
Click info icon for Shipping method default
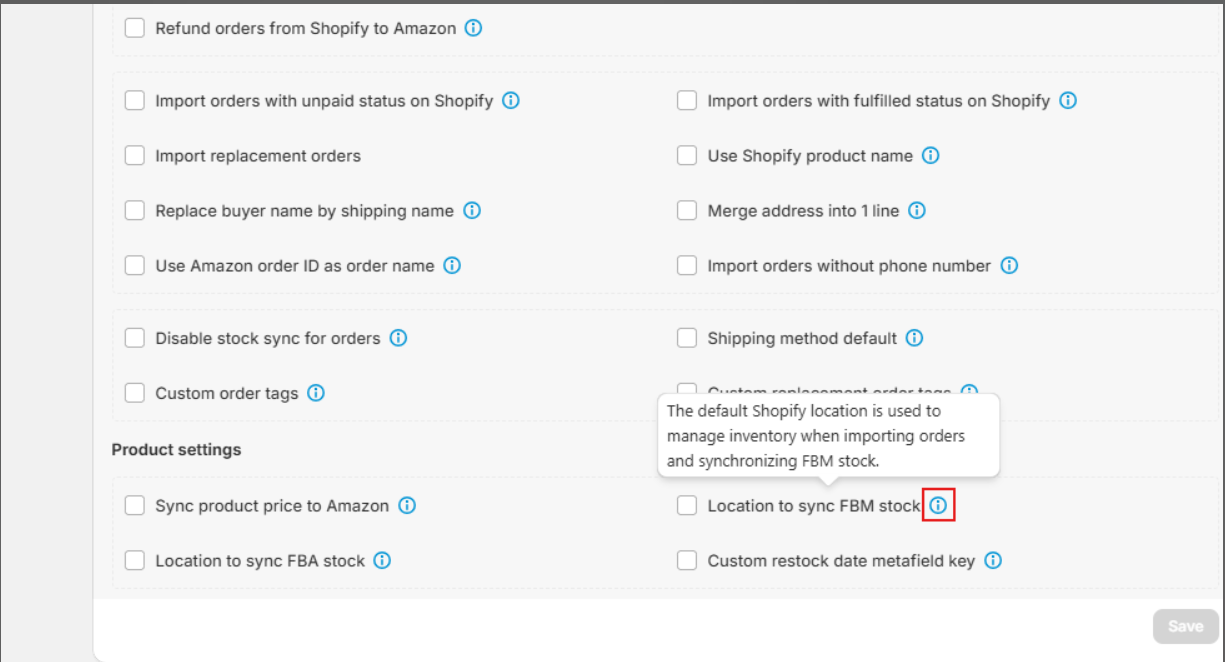point(914,338)
